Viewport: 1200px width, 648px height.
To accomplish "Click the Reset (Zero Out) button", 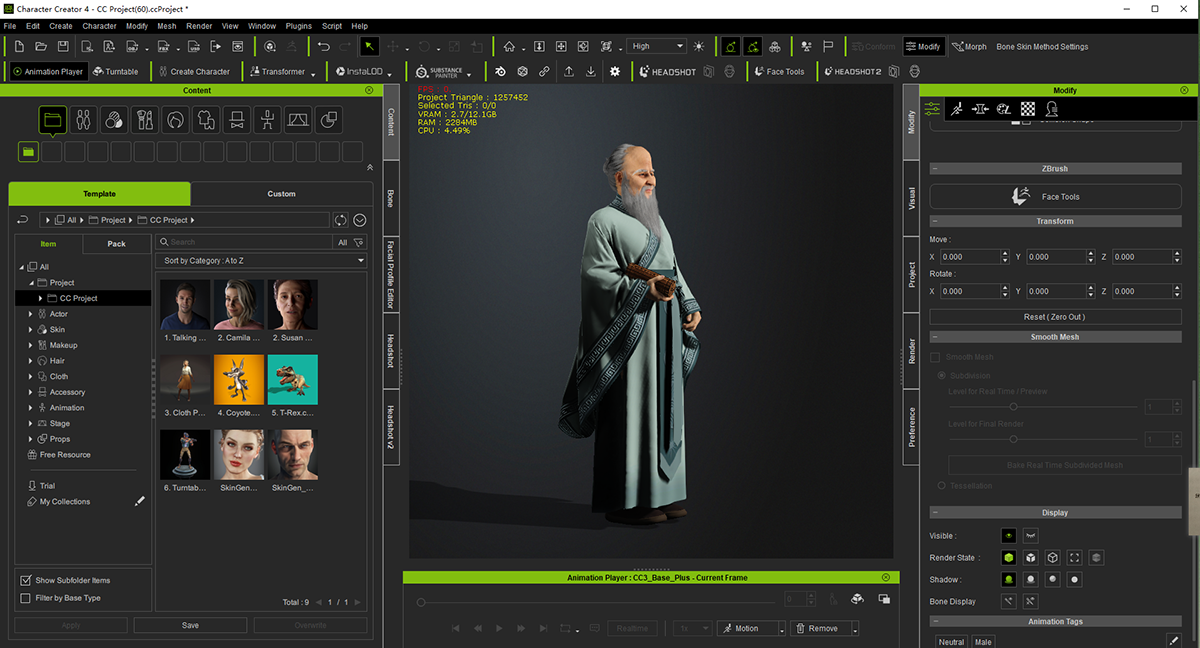I will 1054,317.
